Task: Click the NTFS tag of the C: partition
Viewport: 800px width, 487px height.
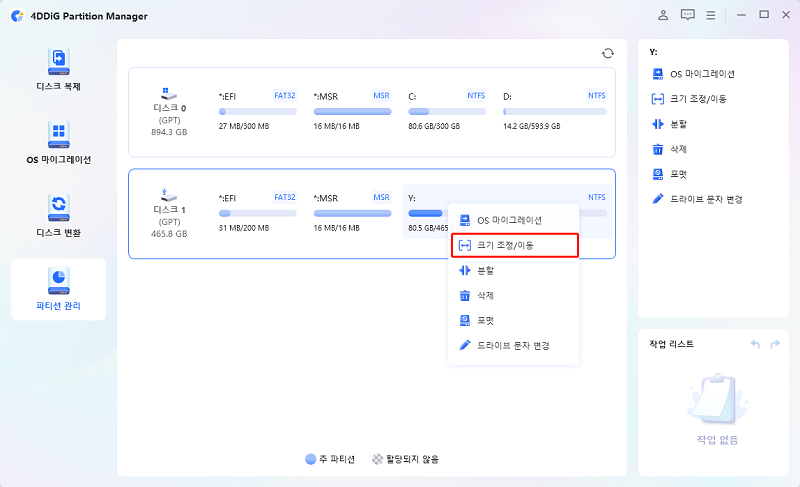Action: click(x=476, y=95)
